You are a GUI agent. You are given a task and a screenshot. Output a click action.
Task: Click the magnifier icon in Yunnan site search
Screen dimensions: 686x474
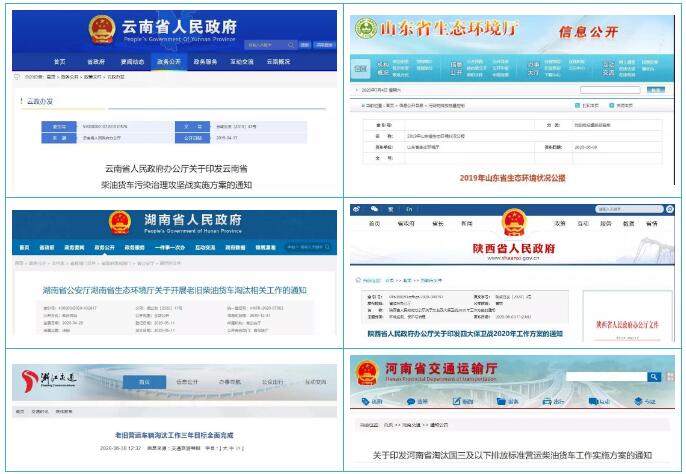click(x=291, y=45)
